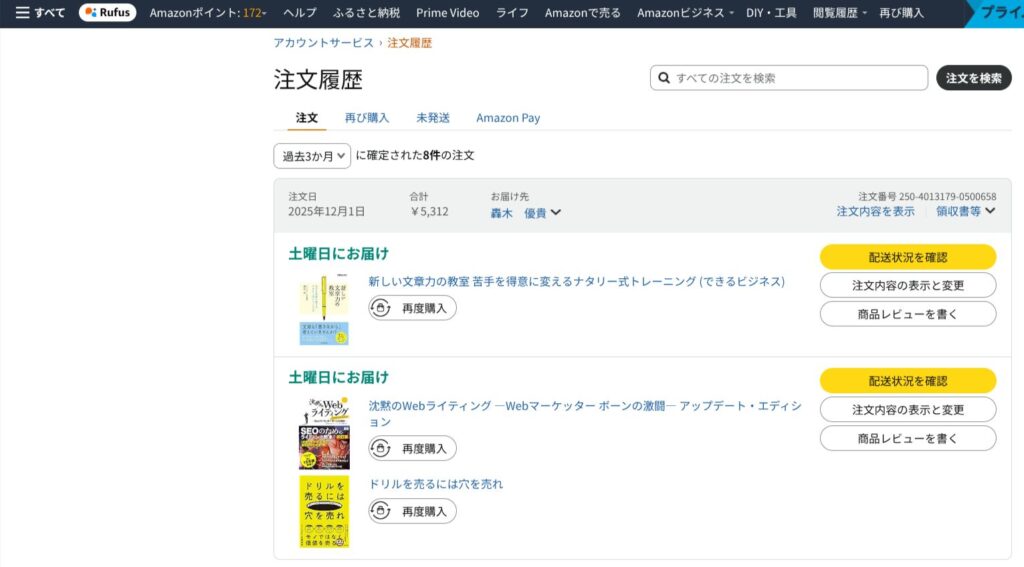
Task: Click the magnifier icon in order search
Action: coord(664,78)
